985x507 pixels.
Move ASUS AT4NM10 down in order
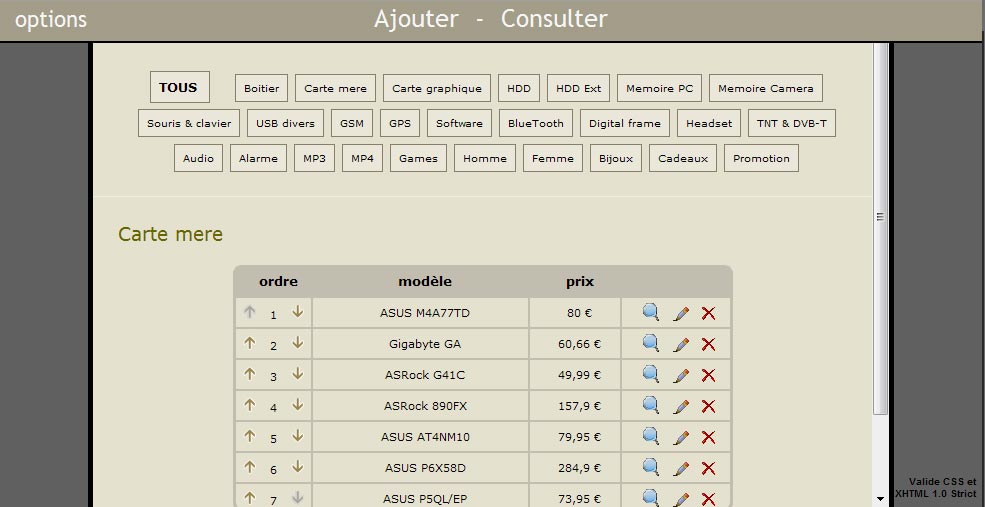(297, 436)
